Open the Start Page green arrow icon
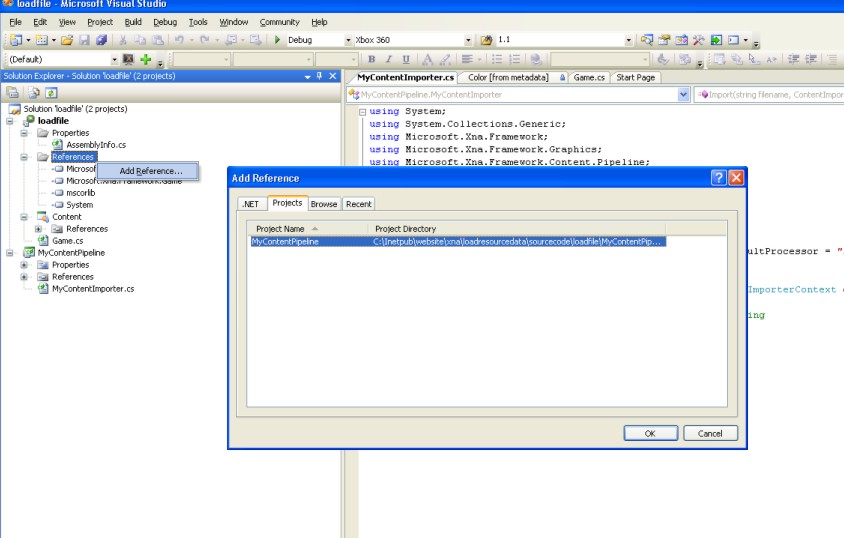The width and height of the screenshot is (844, 538). tap(716, 40)
